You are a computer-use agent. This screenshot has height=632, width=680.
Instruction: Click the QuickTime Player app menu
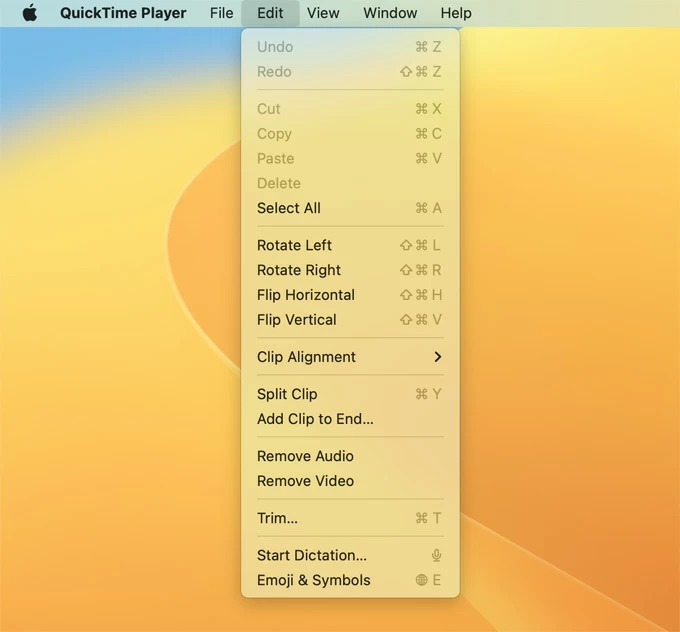pyautogui.click(x=123, y=13)
